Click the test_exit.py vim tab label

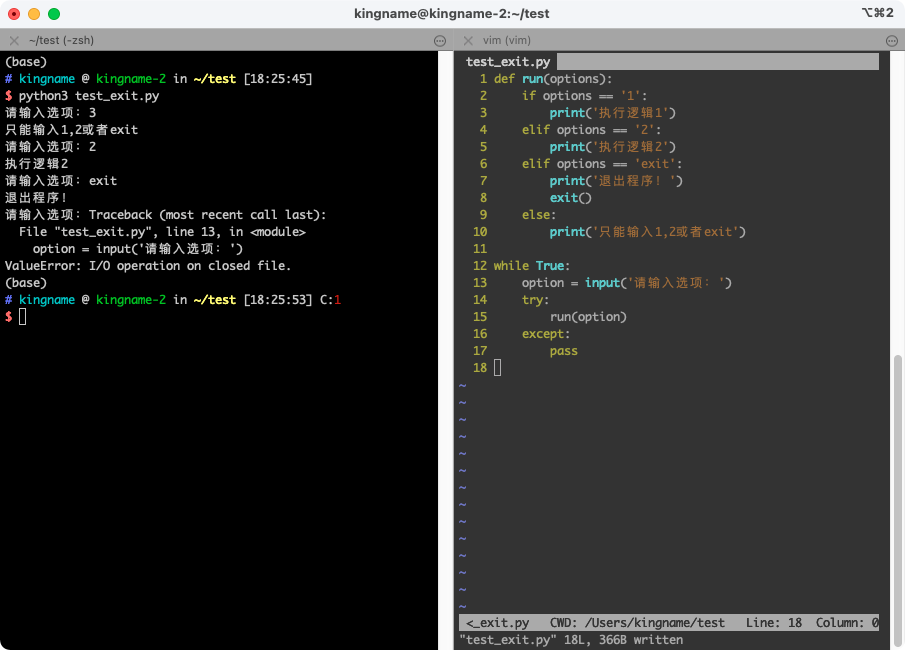pyautogui.click(x=508, y=62)
